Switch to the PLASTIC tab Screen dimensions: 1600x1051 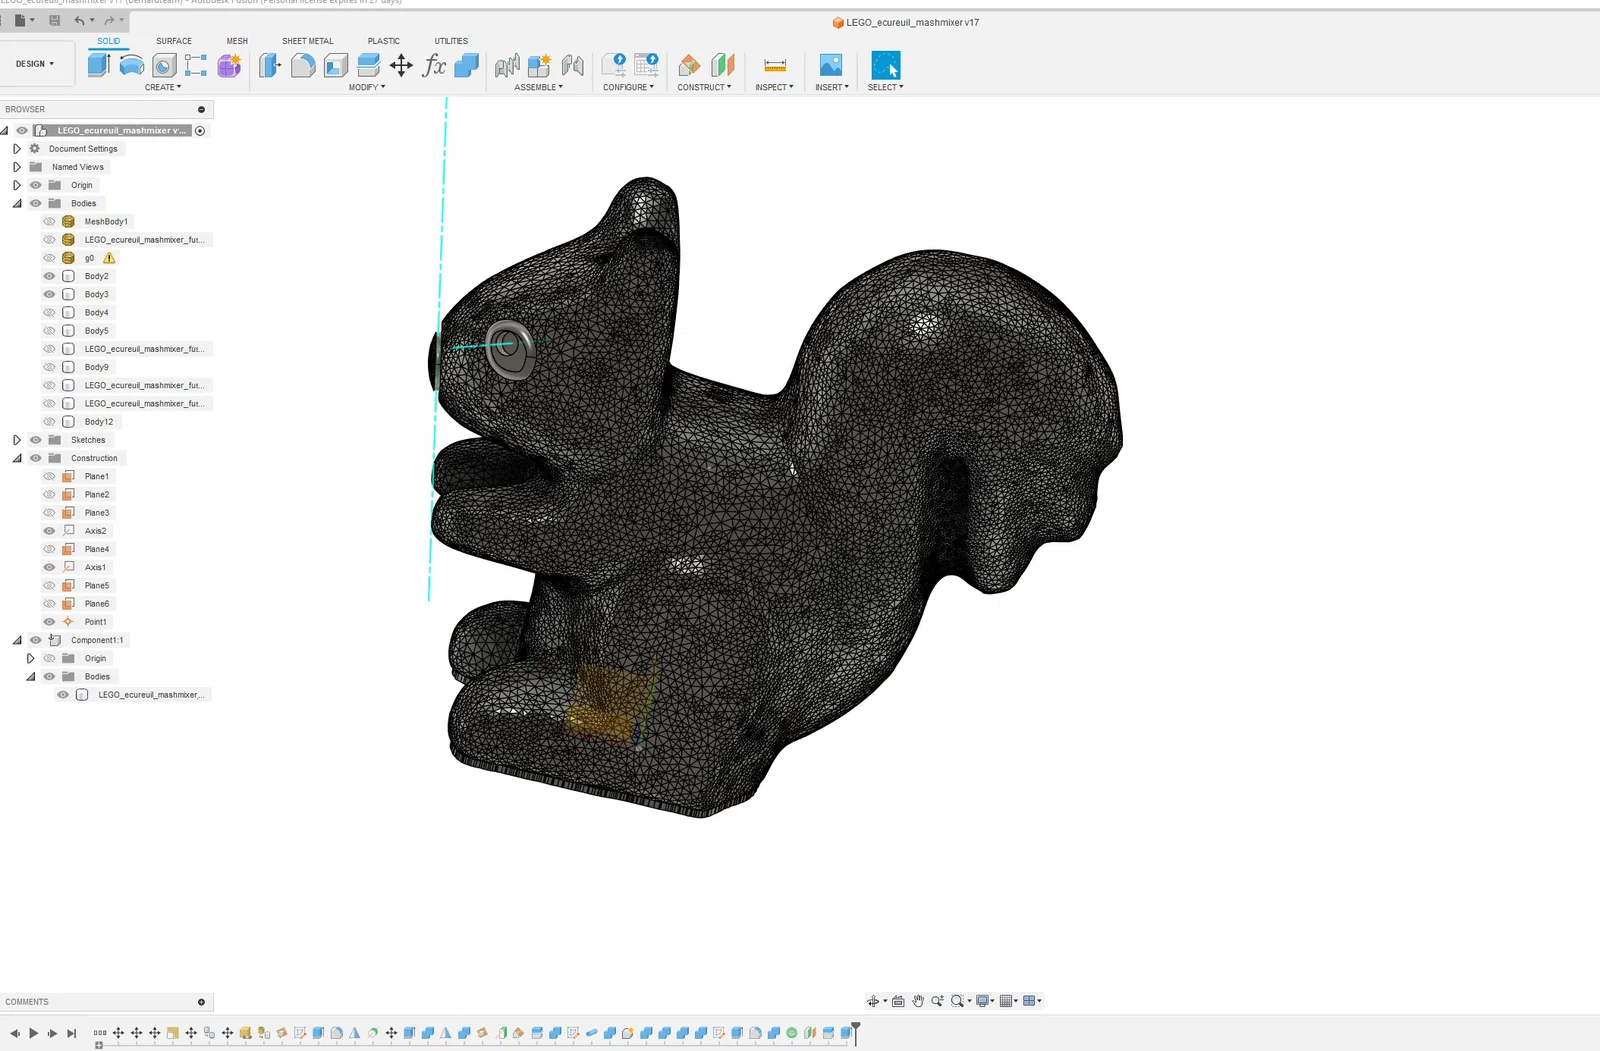pos(383,41)
